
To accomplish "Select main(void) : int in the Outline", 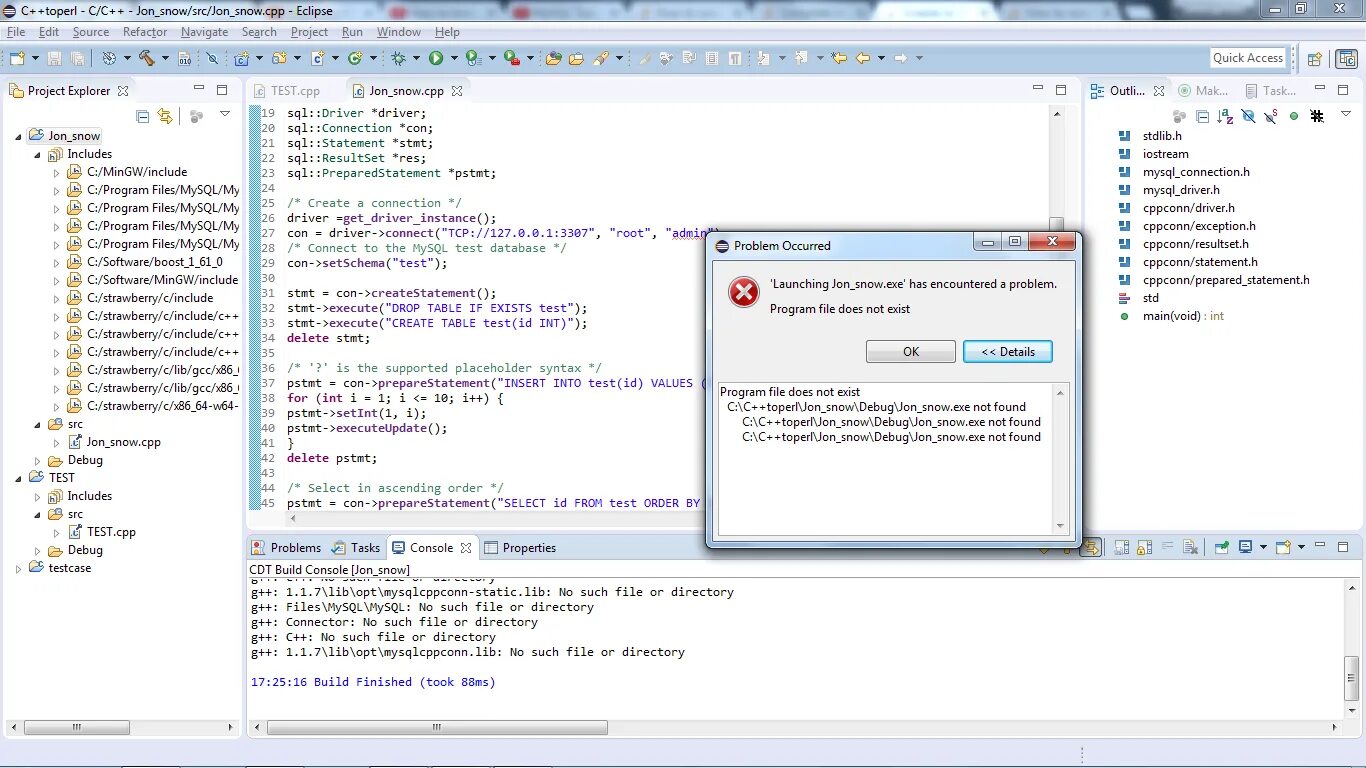I will 1172,316.
